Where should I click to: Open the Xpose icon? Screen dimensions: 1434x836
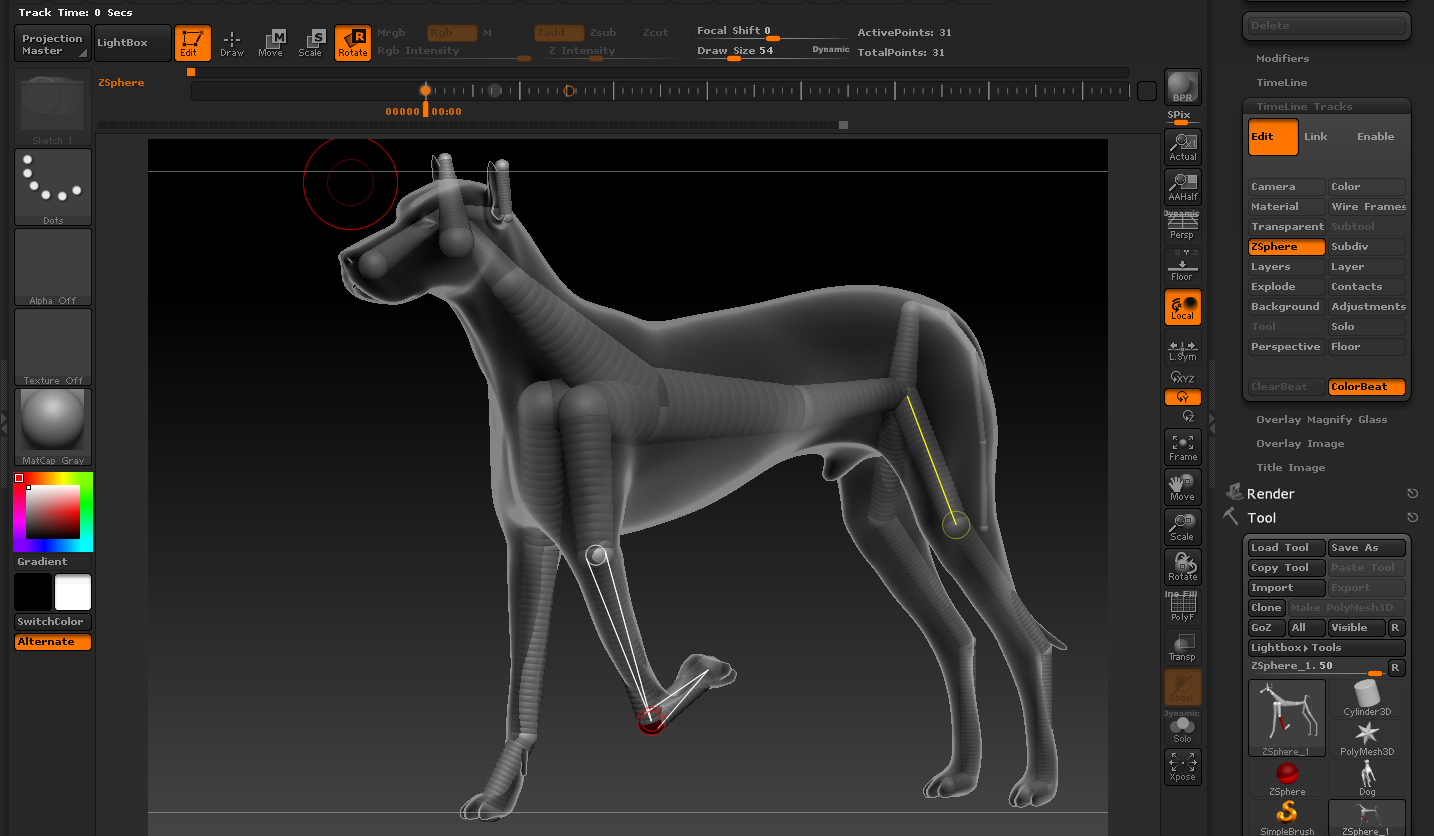(1182, 767)
